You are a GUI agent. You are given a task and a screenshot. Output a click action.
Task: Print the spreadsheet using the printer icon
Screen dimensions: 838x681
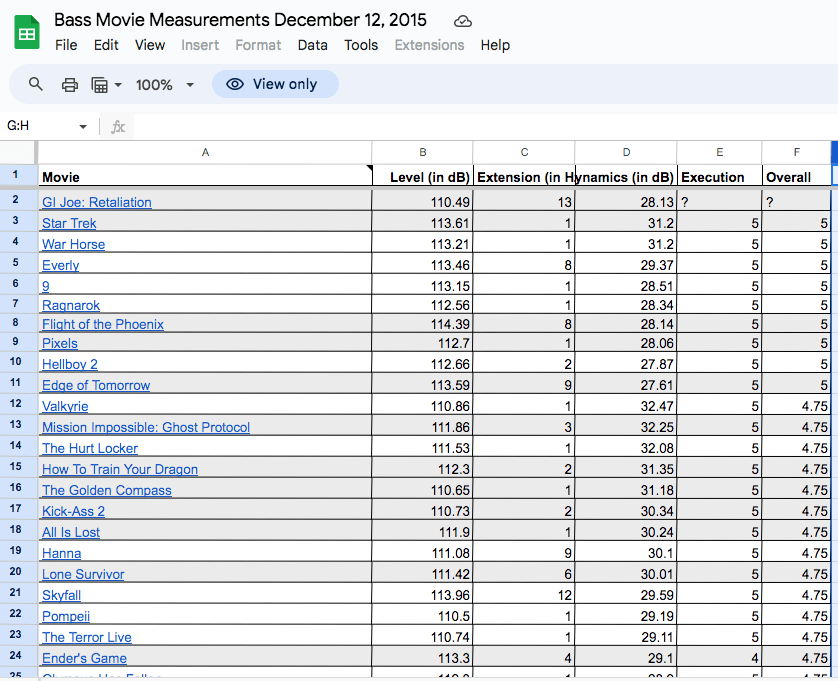(x=69, y=84)
